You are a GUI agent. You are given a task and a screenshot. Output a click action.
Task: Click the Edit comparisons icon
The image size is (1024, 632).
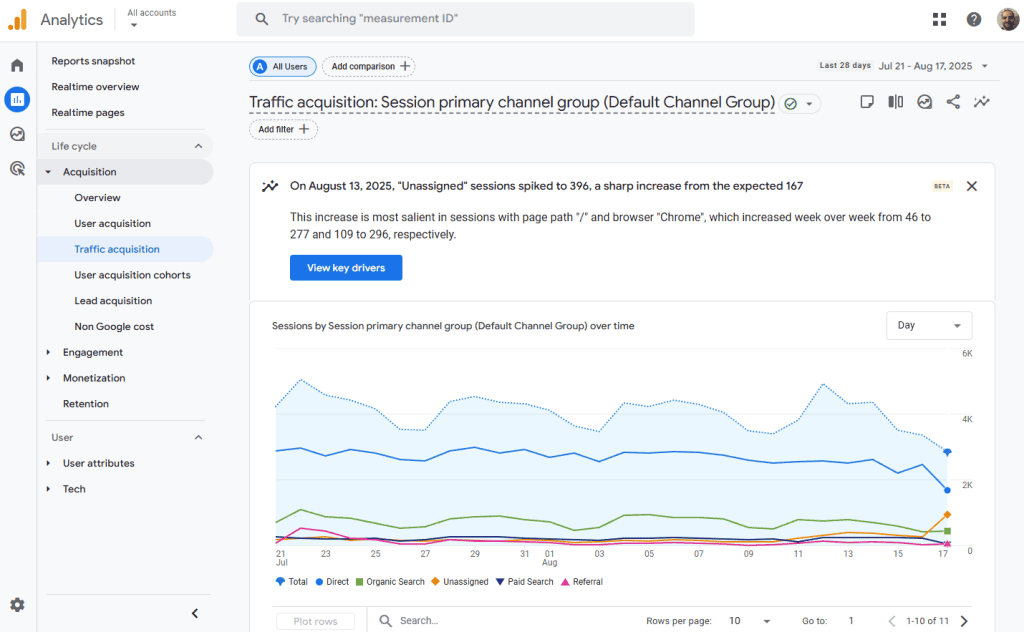point(896,102)
